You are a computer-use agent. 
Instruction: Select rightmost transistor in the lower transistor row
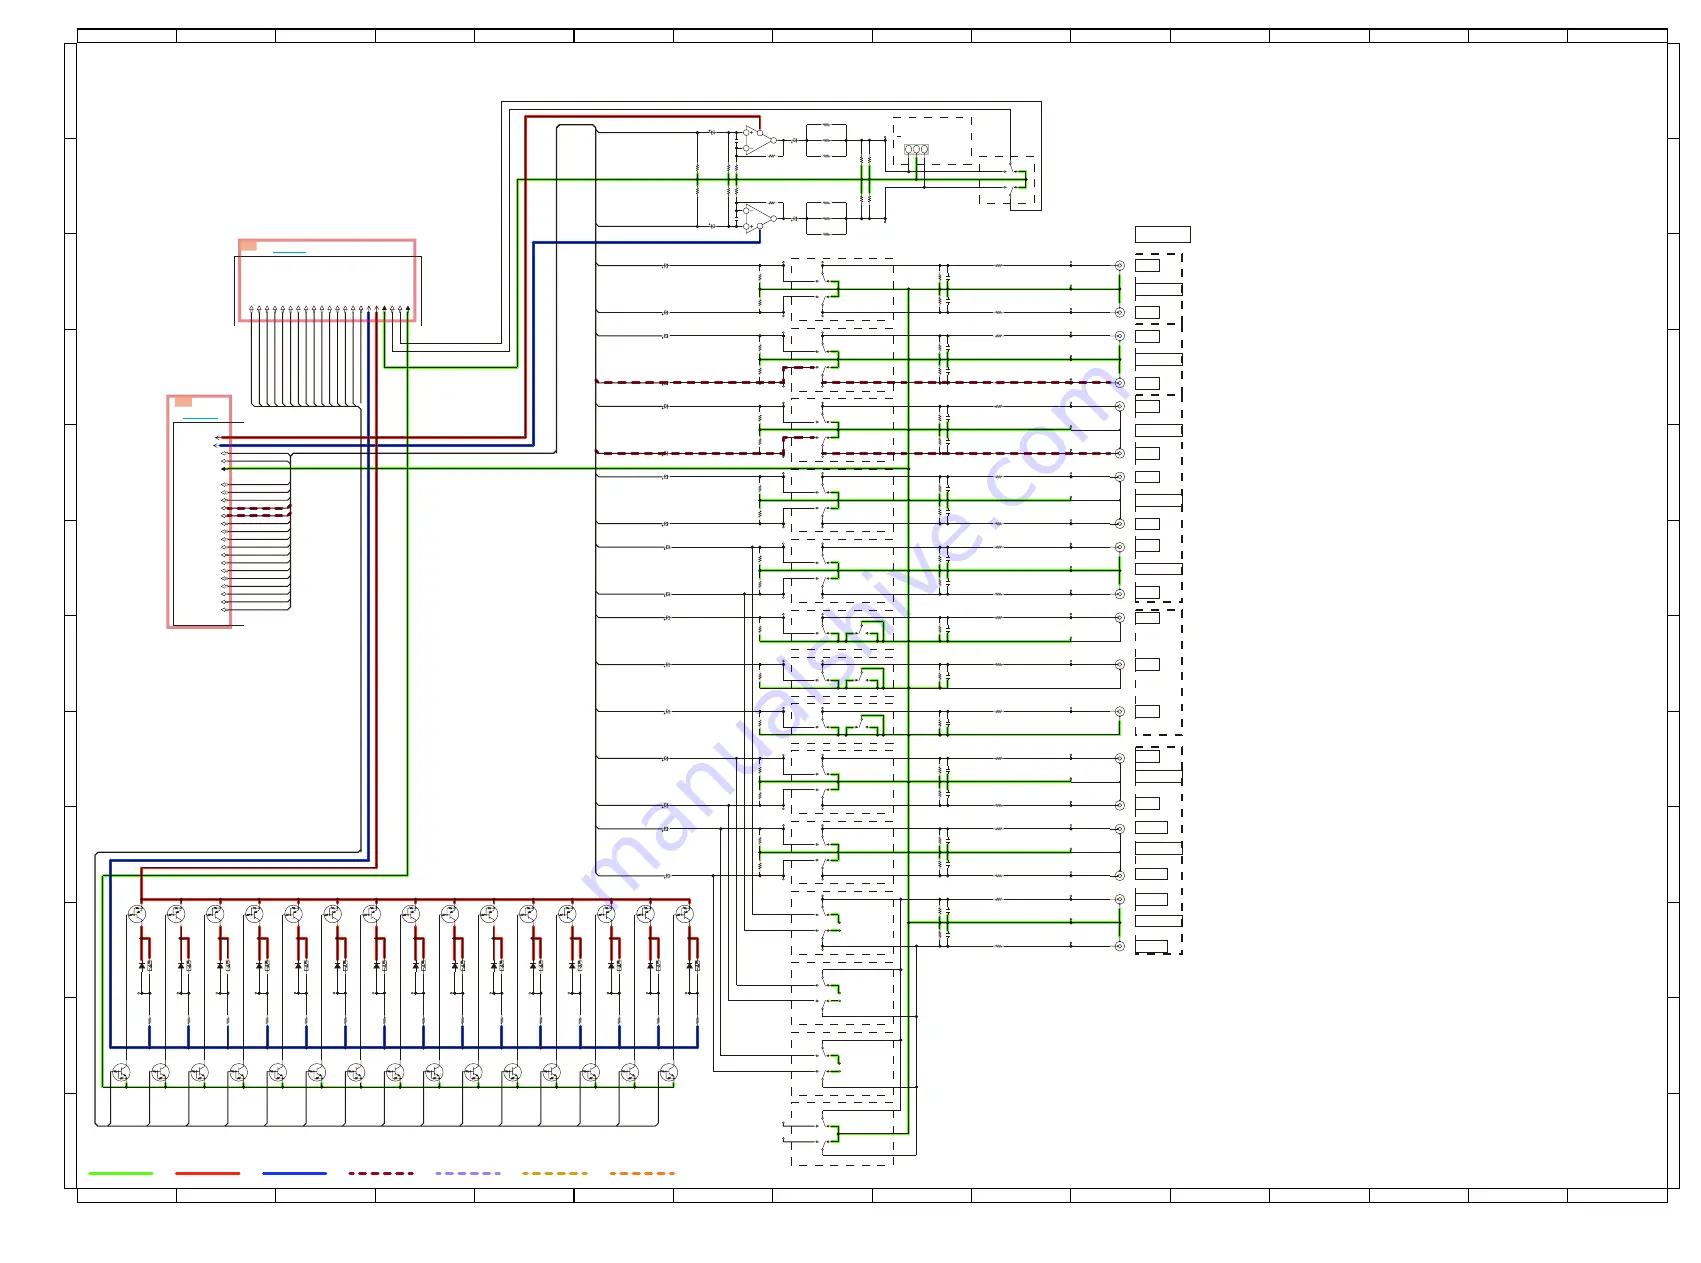click(x=668, y=1073)
